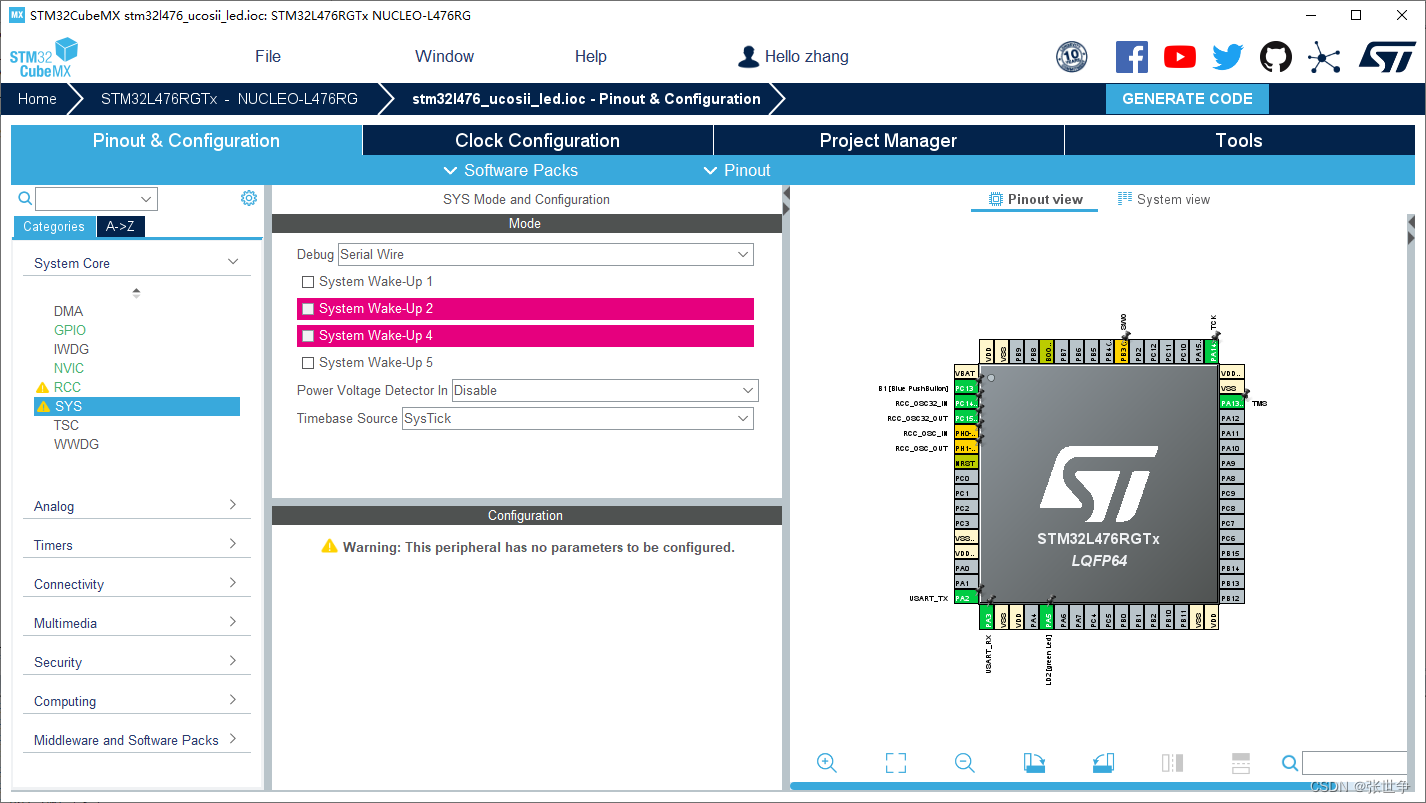Click the STM32CubeMX logo
Screen dimensions: 1426x803
(x=44, y=58)
